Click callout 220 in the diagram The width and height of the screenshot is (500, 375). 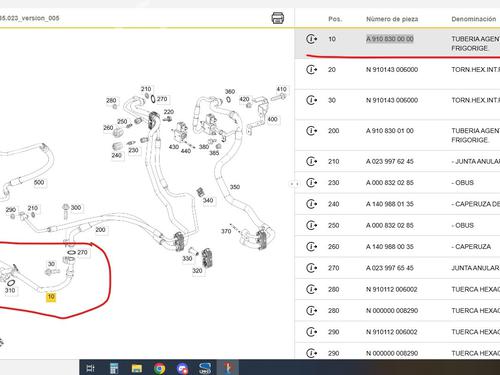[x=169, y=112]
